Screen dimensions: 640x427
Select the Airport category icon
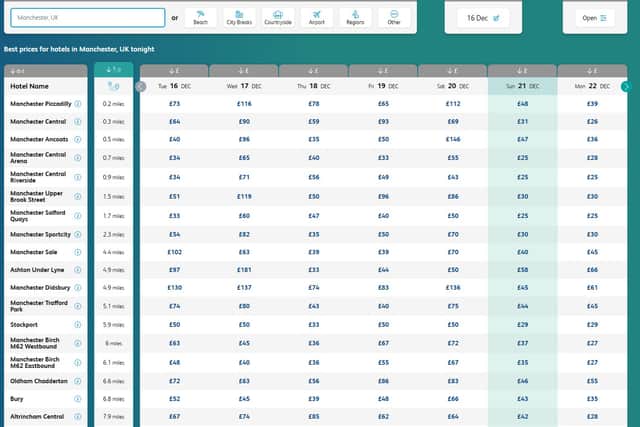click(317, 18)
